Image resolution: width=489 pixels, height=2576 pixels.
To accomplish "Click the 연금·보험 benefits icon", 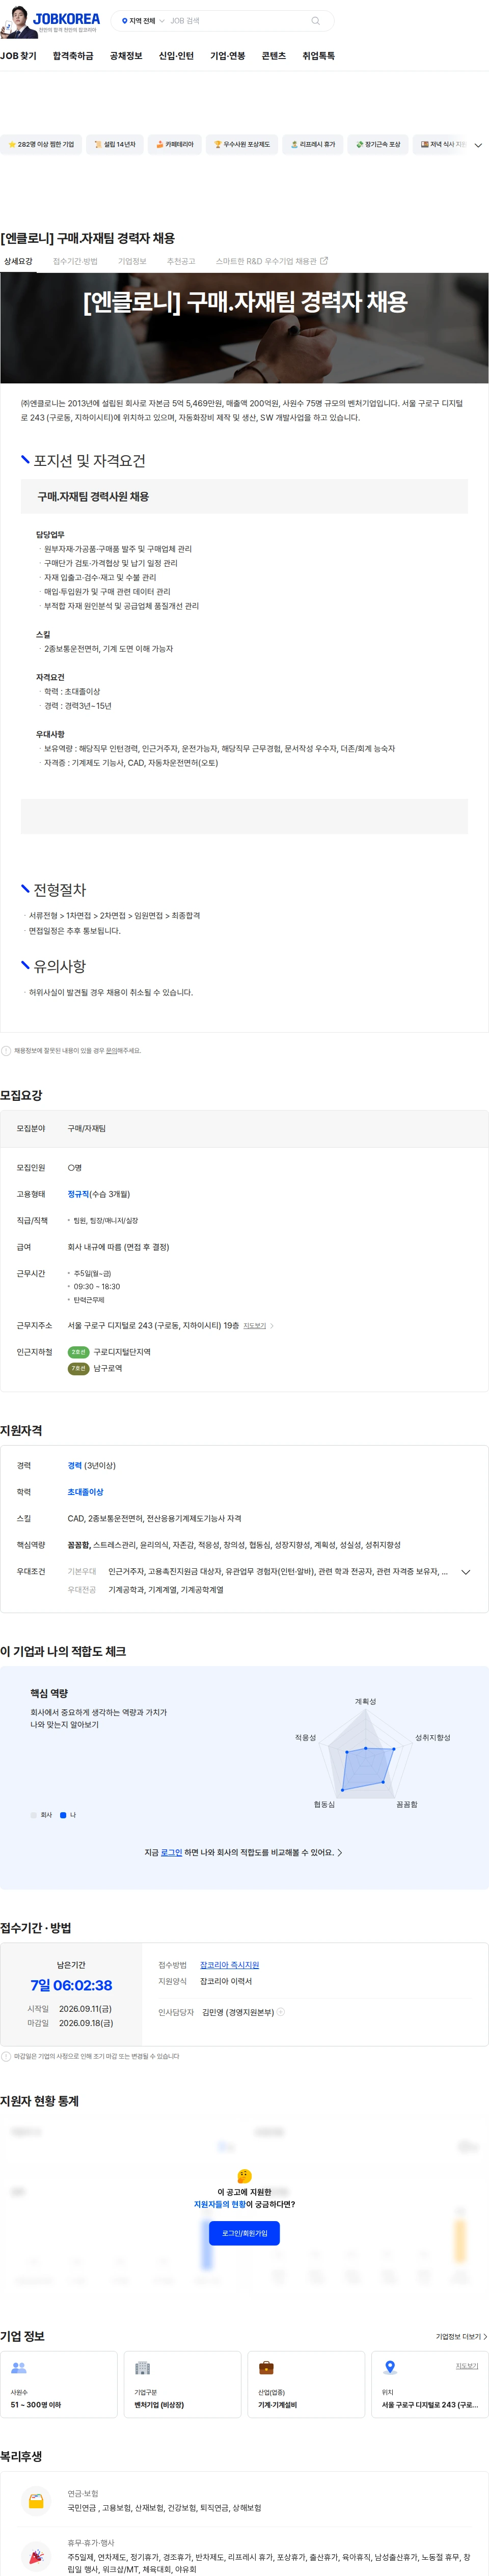I will point(36,2502).
